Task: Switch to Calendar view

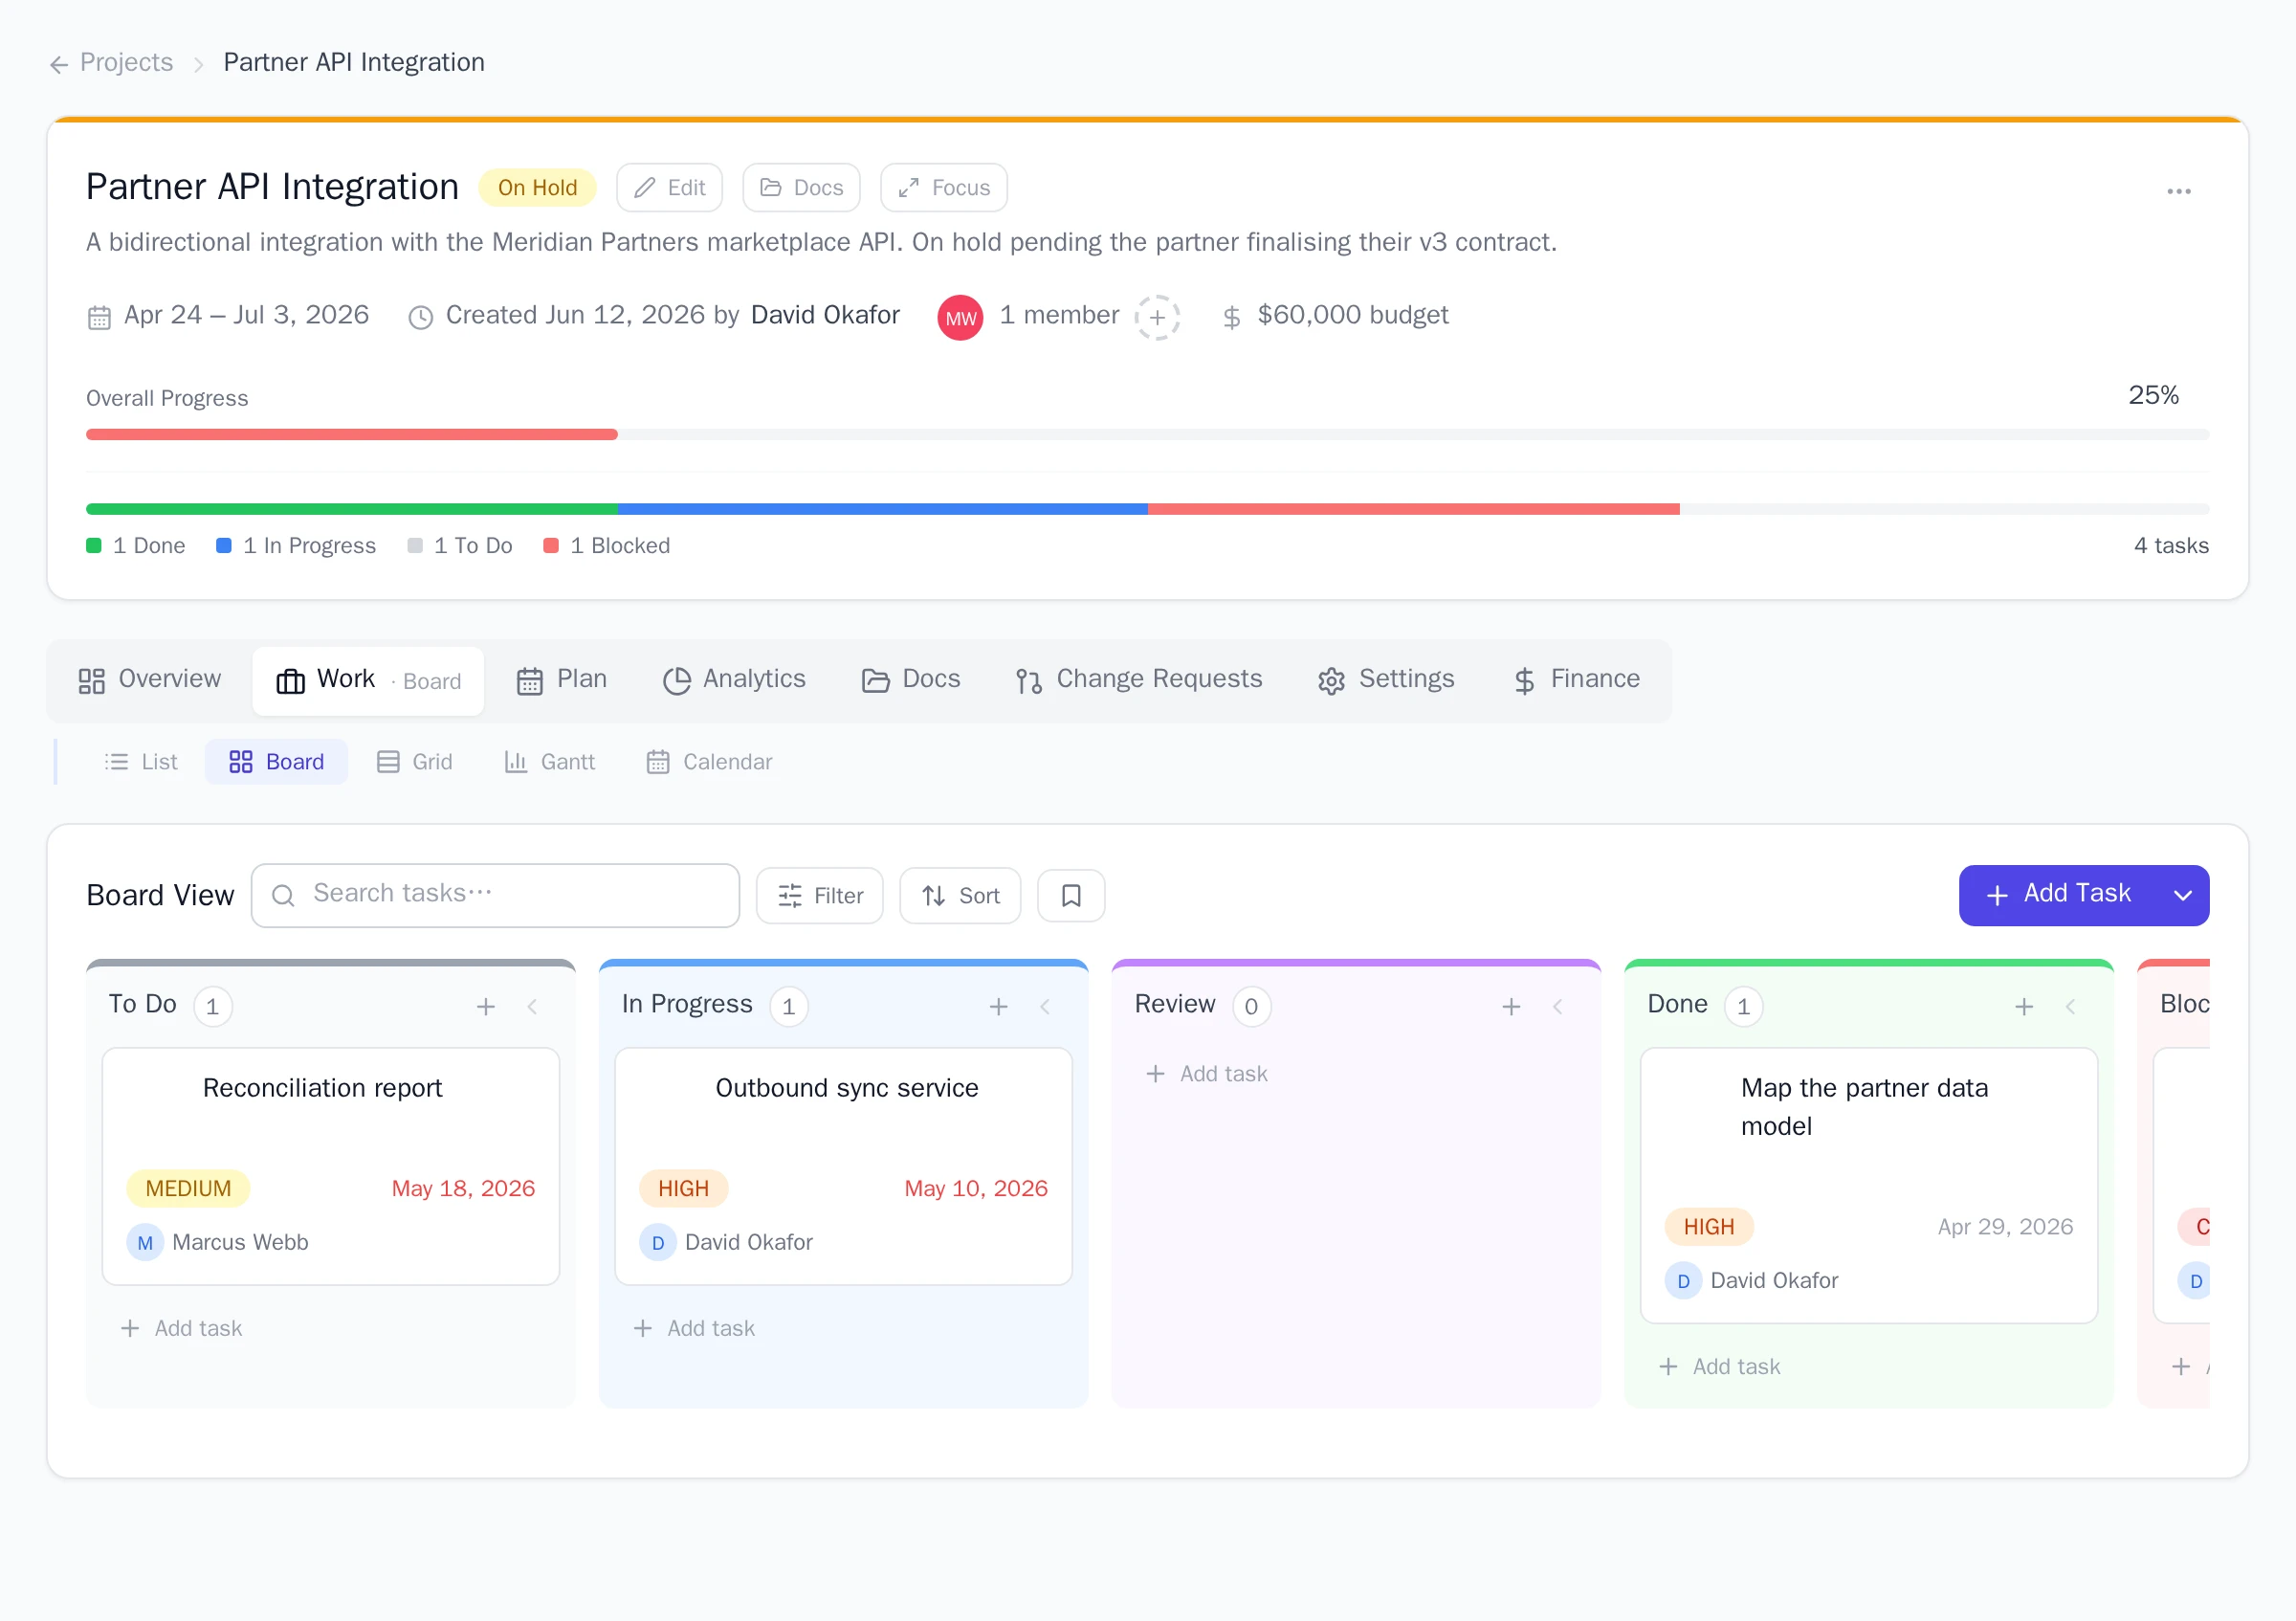Action: (x=710, y=762)
